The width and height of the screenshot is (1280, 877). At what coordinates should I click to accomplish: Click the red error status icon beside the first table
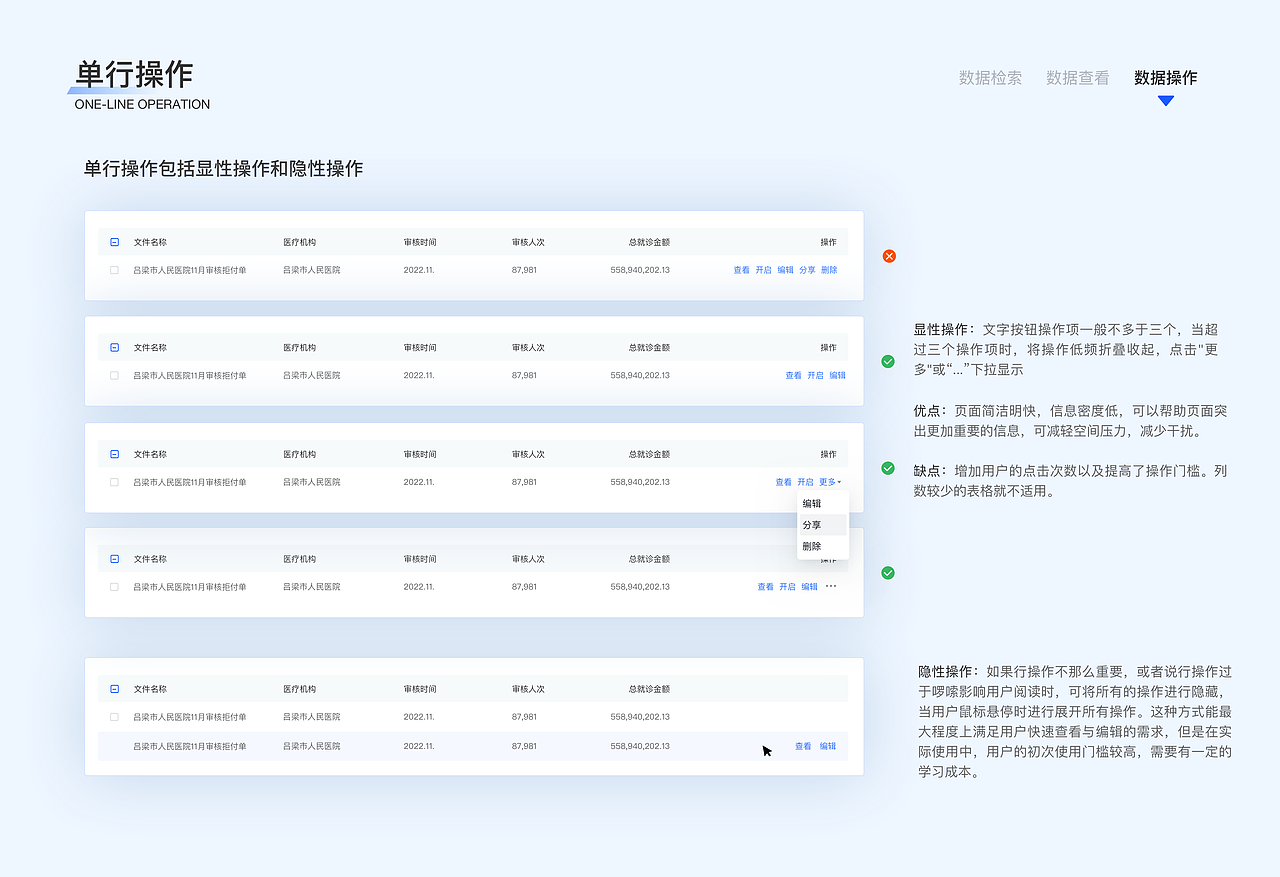click(888, 256)
